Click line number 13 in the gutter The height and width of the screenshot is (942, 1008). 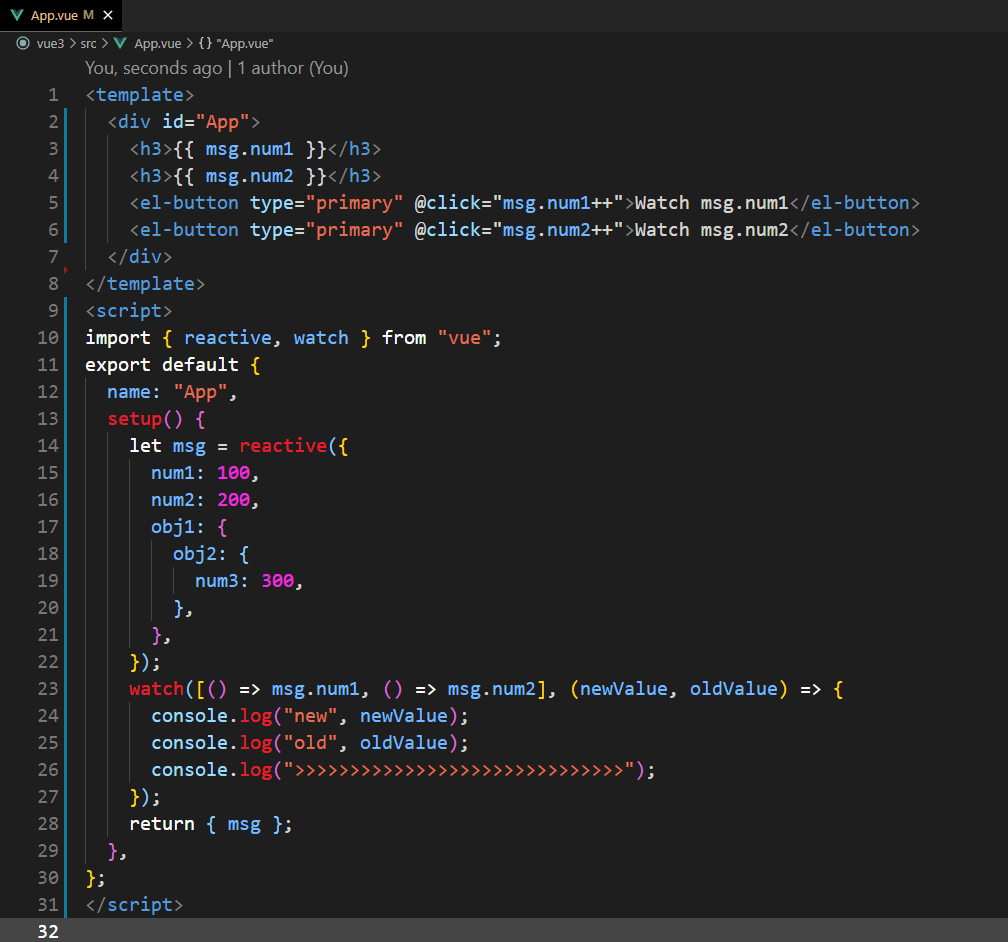[x=48, y=419]
